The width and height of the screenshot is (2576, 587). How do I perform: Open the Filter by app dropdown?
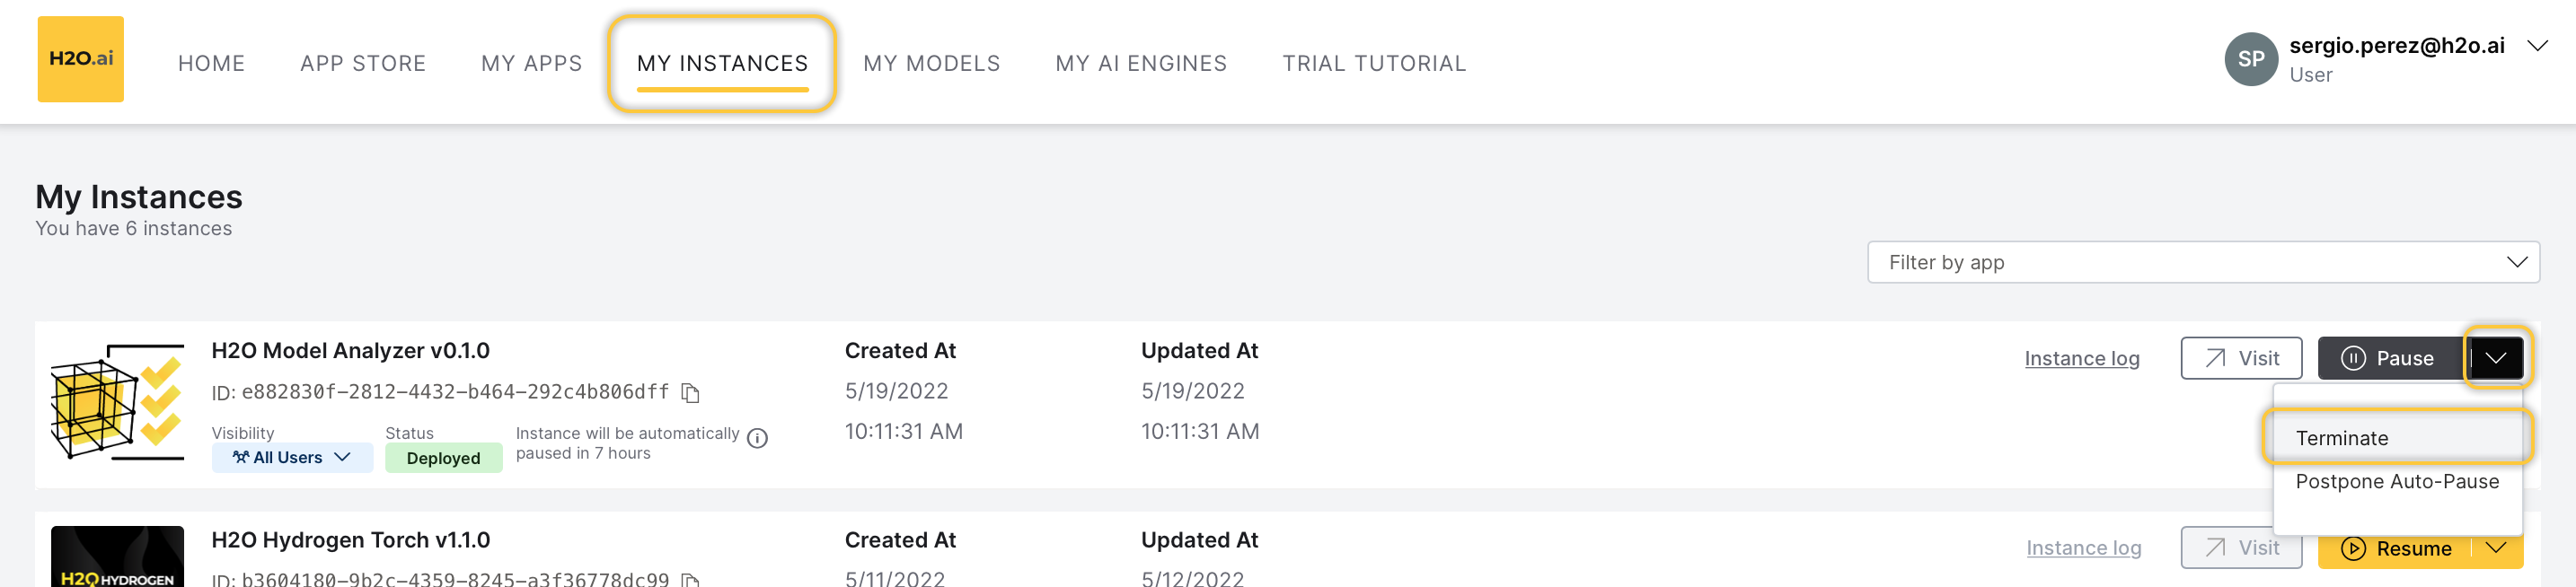click(x=2203, y=262)
